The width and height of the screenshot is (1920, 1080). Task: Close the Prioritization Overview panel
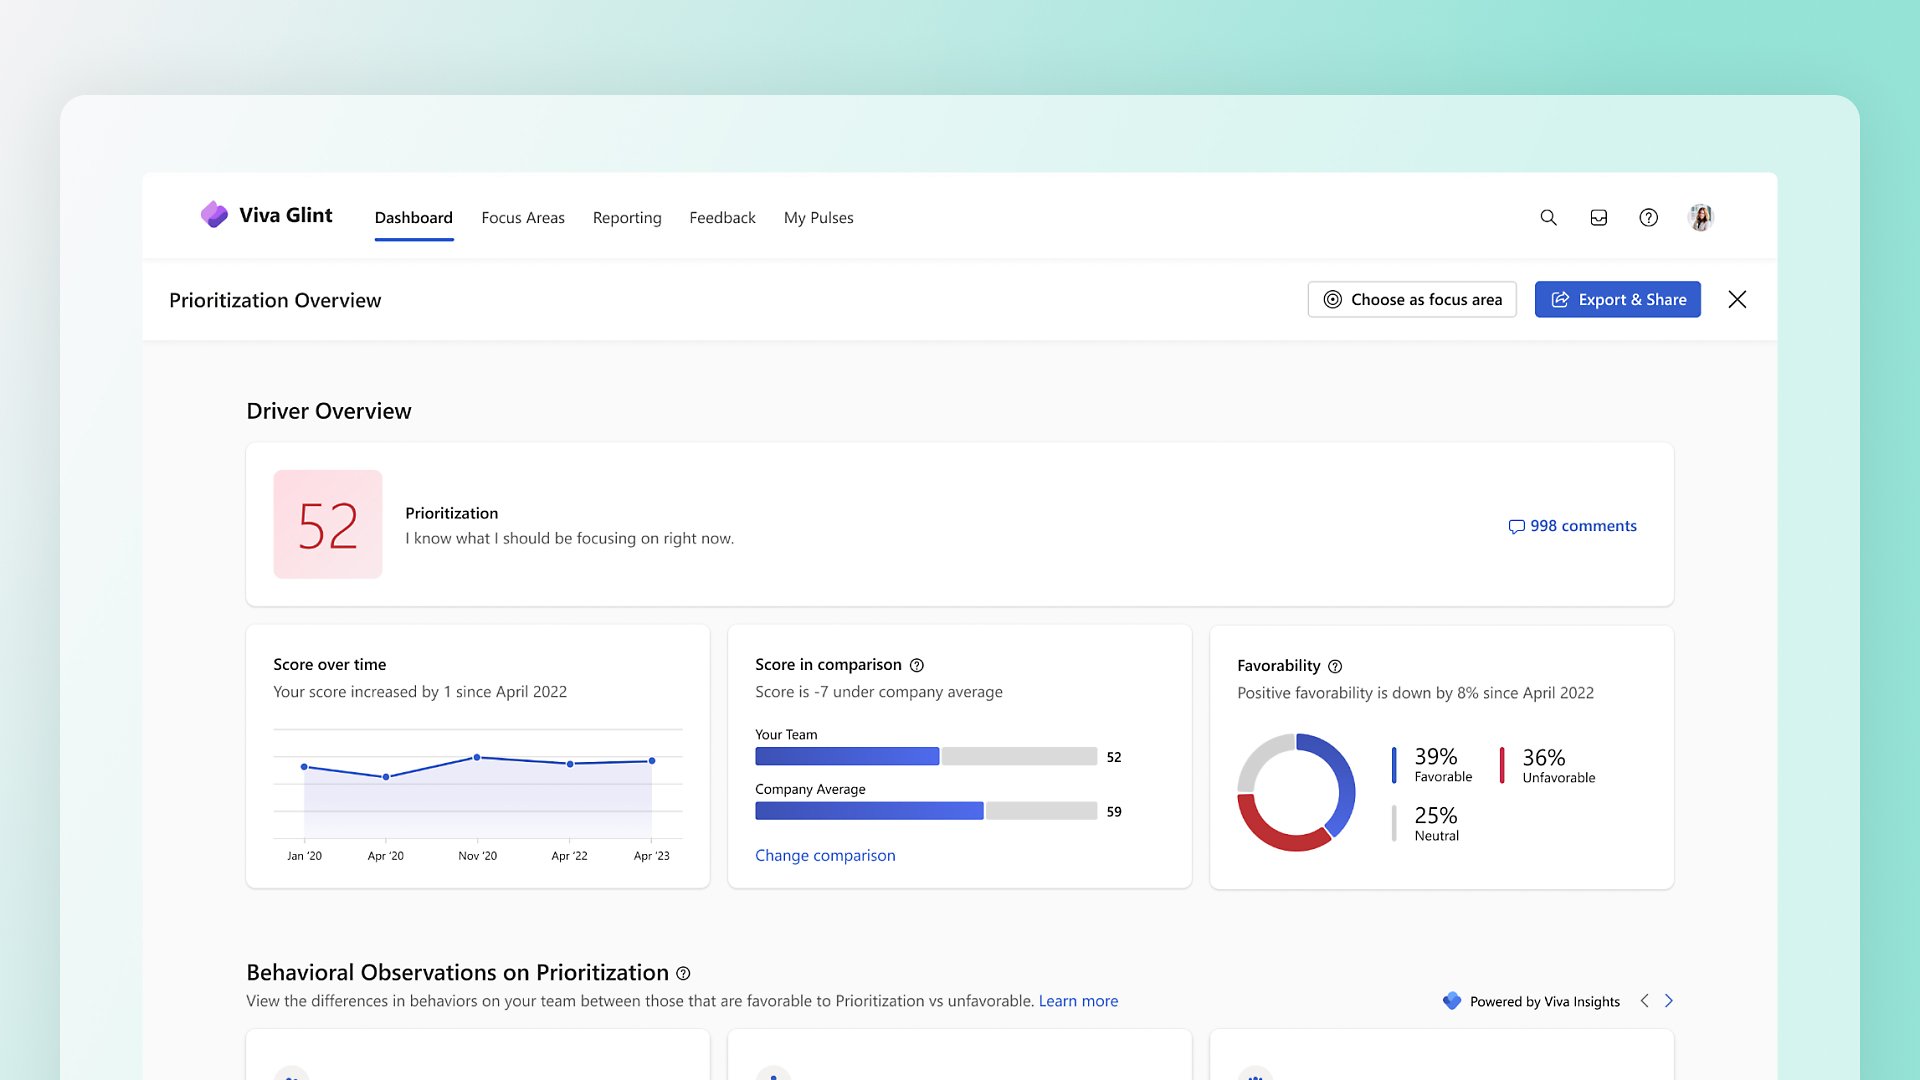coord(1737,299)
